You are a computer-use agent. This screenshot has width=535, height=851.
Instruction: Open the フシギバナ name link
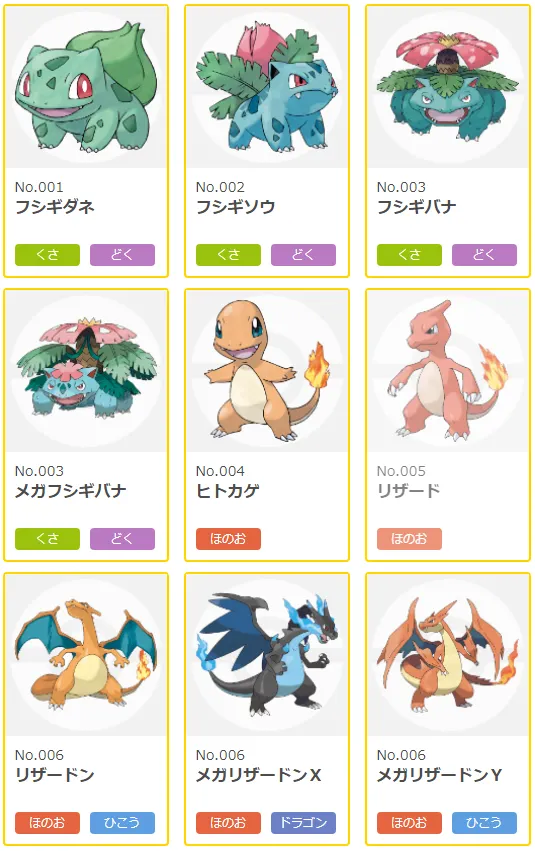click(417, 207)
